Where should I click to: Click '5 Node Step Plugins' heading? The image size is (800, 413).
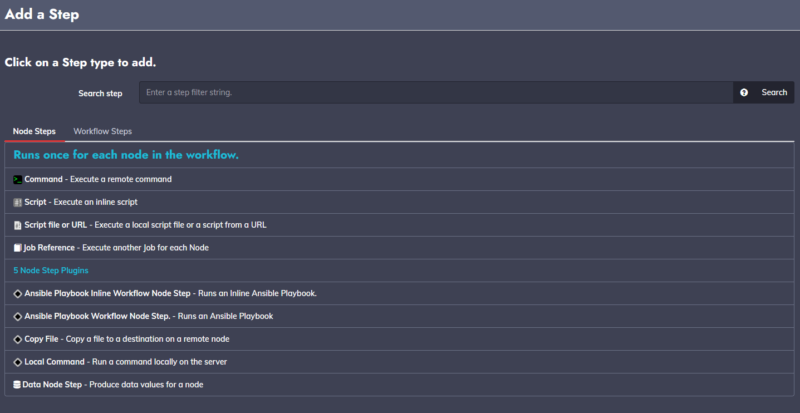(x=51, y=271)
